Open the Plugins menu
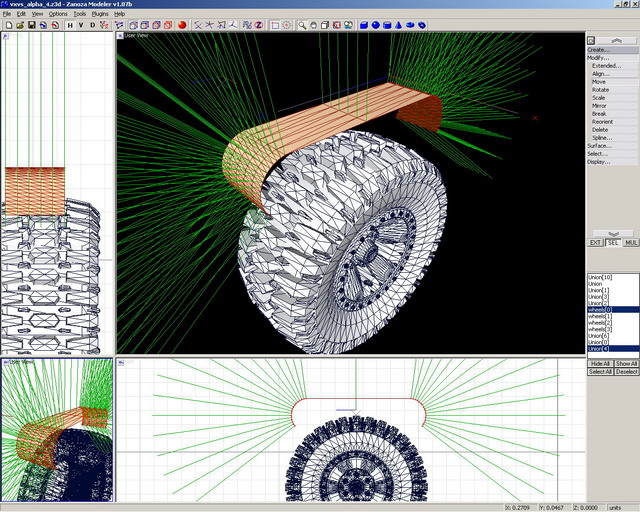The height and width of the screenshot is (512, 640). coord(100,14)
